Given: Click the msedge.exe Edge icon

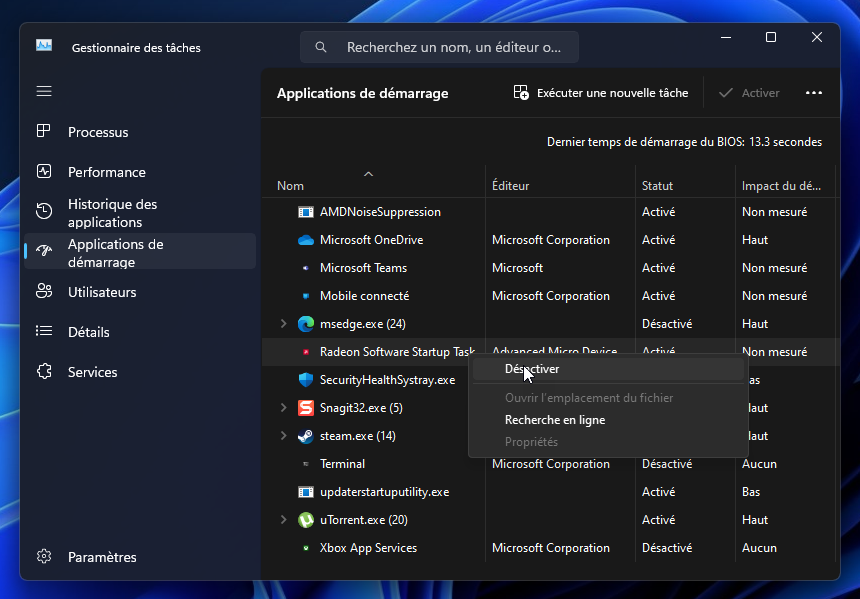Looking at the screenshot, I should [305, 324].
